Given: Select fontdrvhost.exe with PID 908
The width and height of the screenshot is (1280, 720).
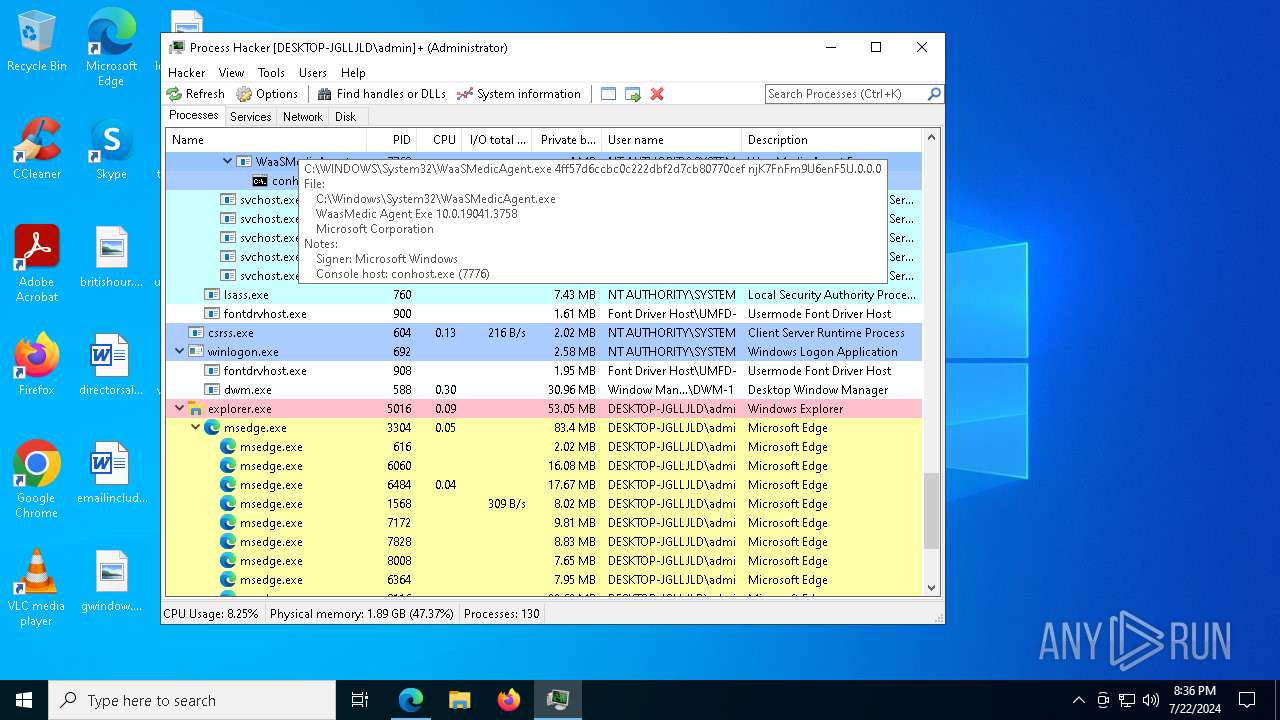Looking at the screenshot, I should (543, 371).
